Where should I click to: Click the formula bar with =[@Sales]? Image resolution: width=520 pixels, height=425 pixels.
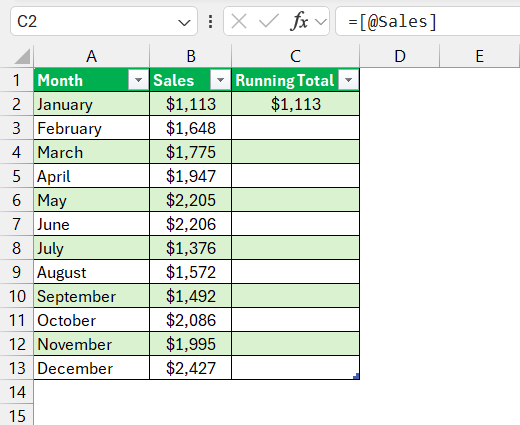(428, 21)
